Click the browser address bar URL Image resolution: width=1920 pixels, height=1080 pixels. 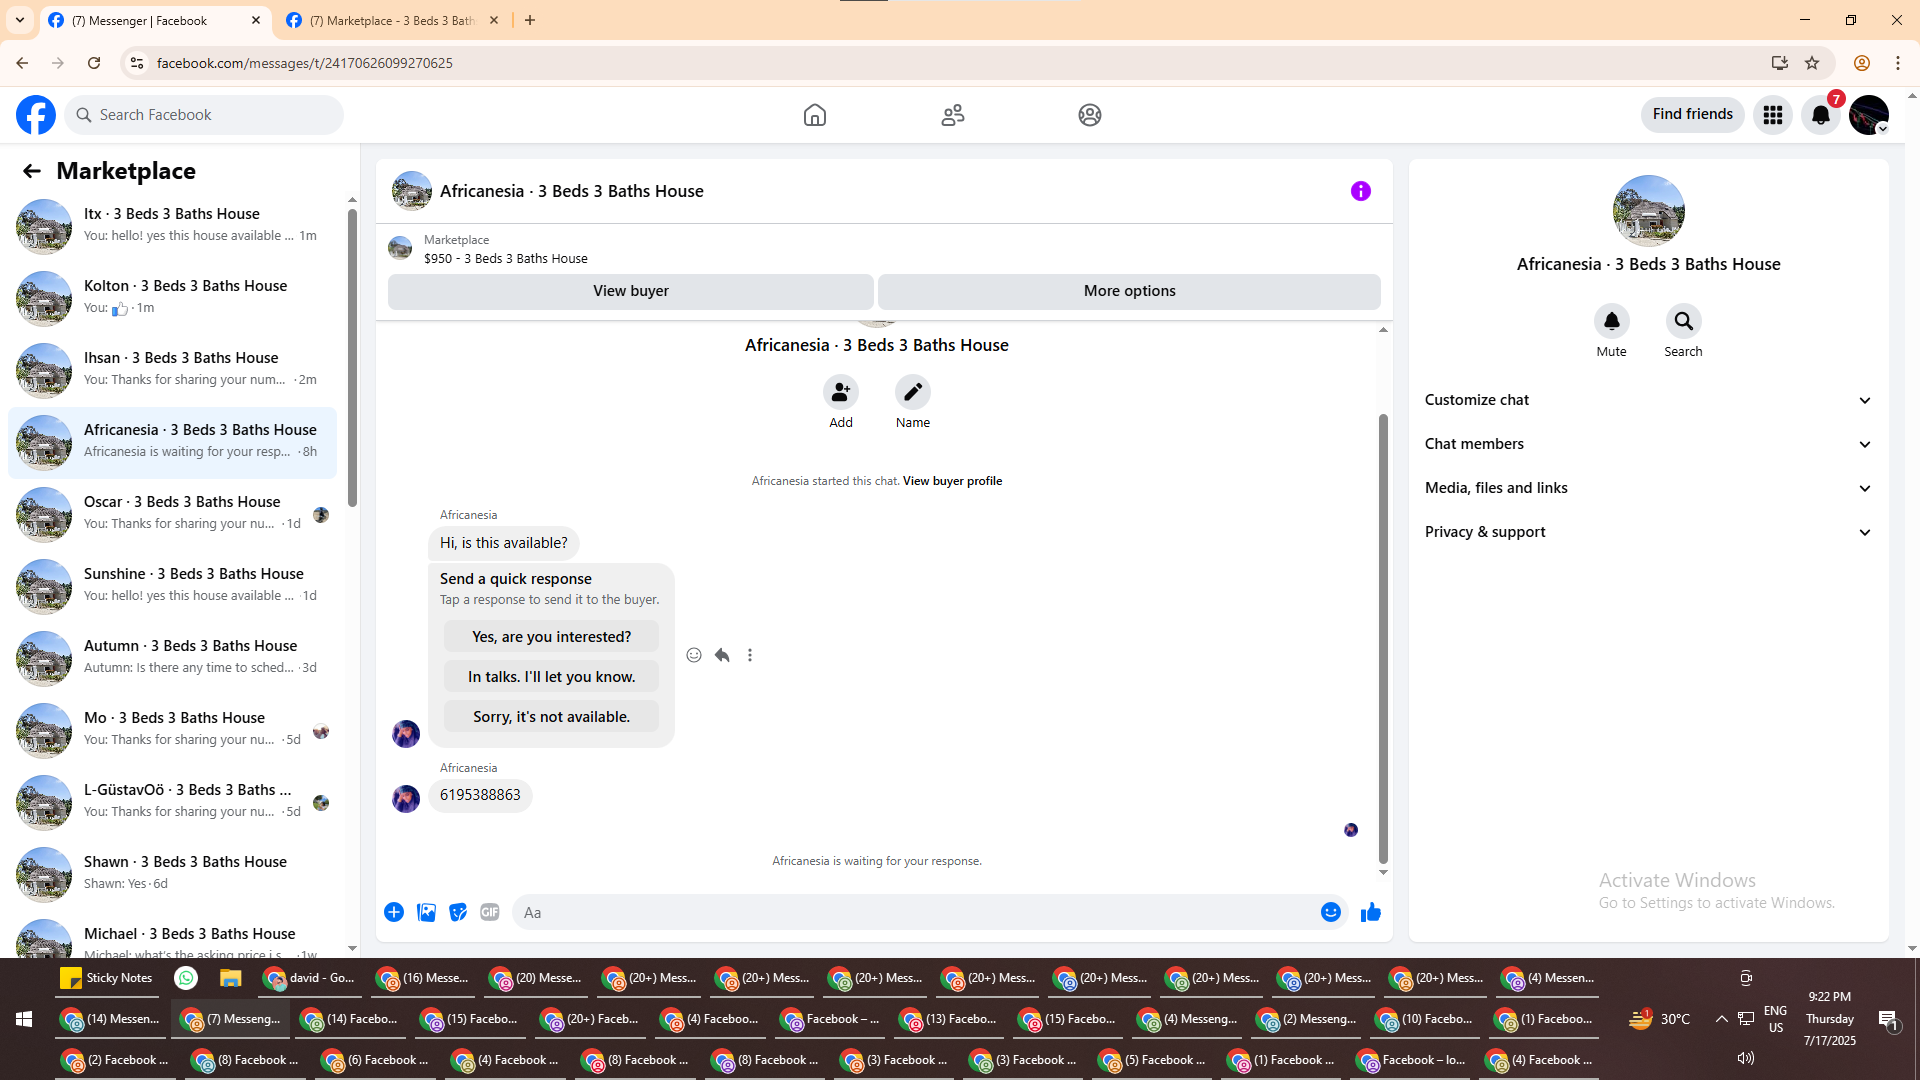coord(305,63)
